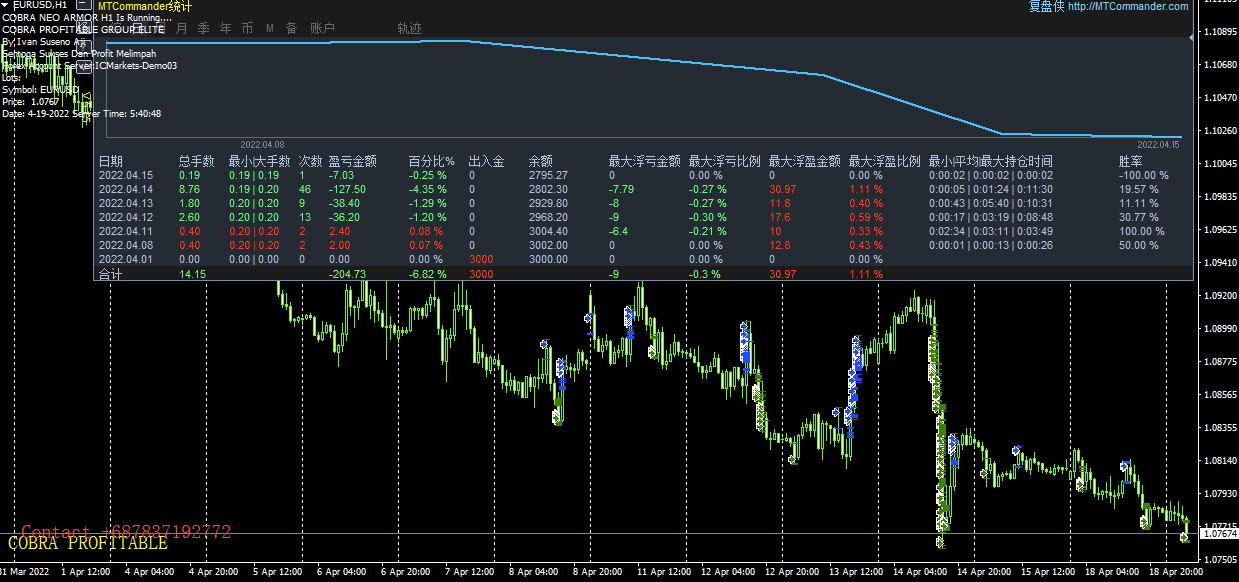Click the 2802.30 balance value
This screenshot has height=582, width=1239.
tap(547, 189)
